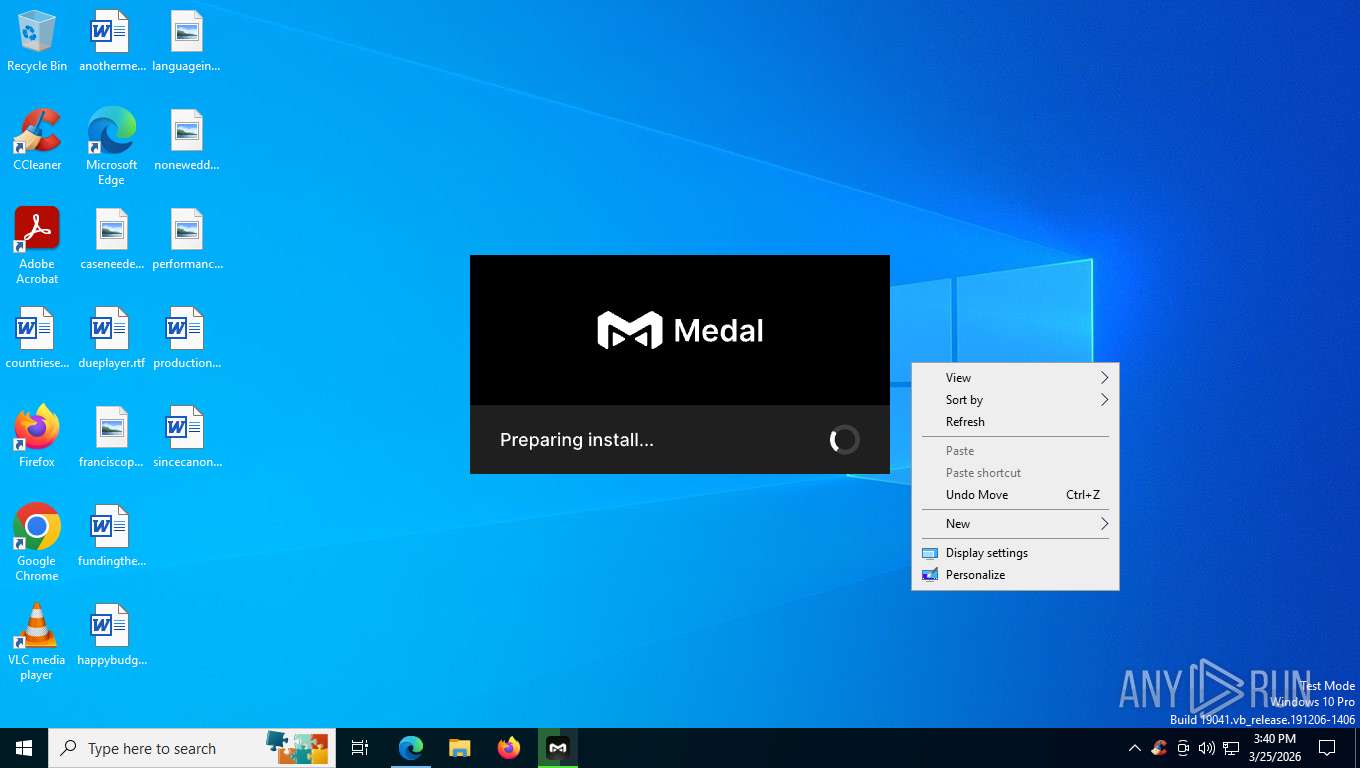
Task: Select the countriese... Word document icon
Action: pos(37,338)
